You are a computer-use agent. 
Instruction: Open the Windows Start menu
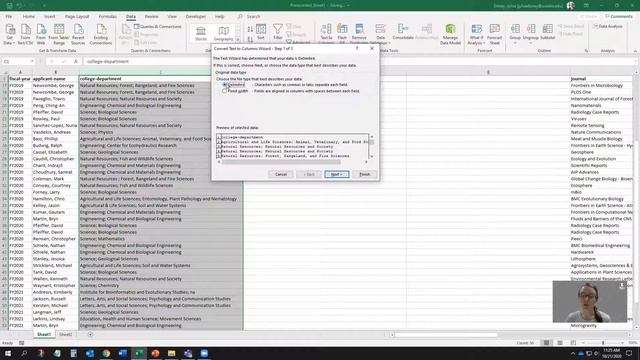click(8, 353)
